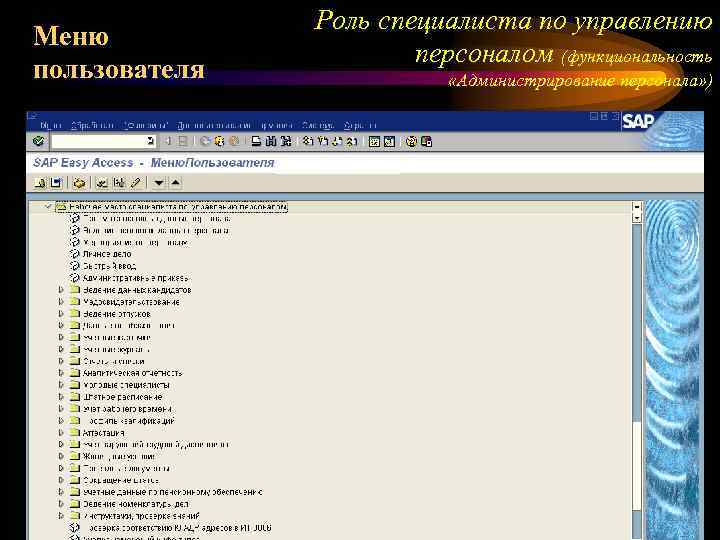
Task: Click the Add to Favorites icon
Action: click(x=102, y=183)
